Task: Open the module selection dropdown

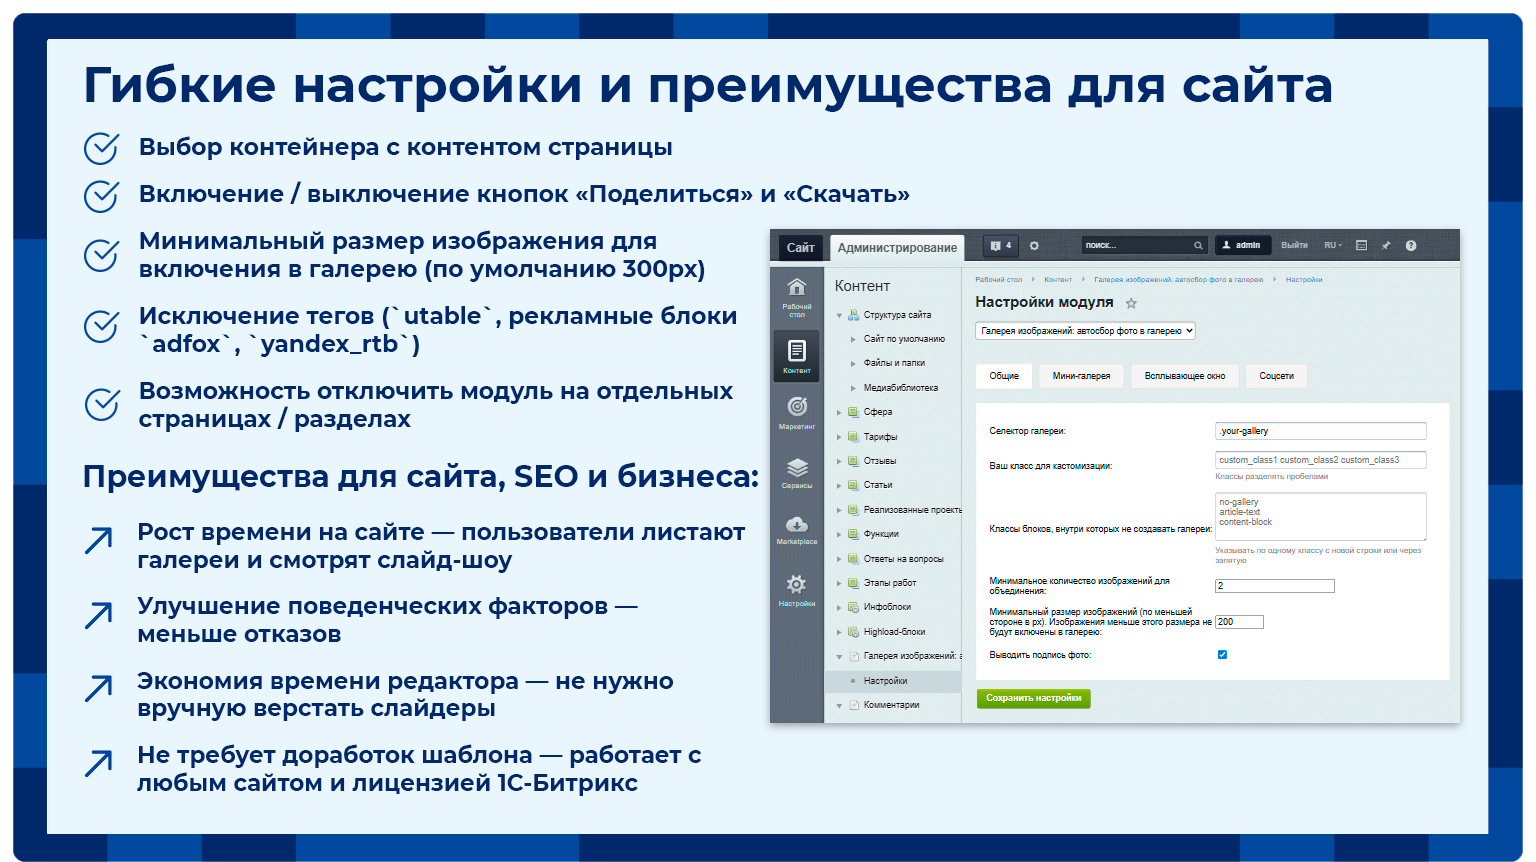Action: pyautogui.click(x=1085, y=331)
